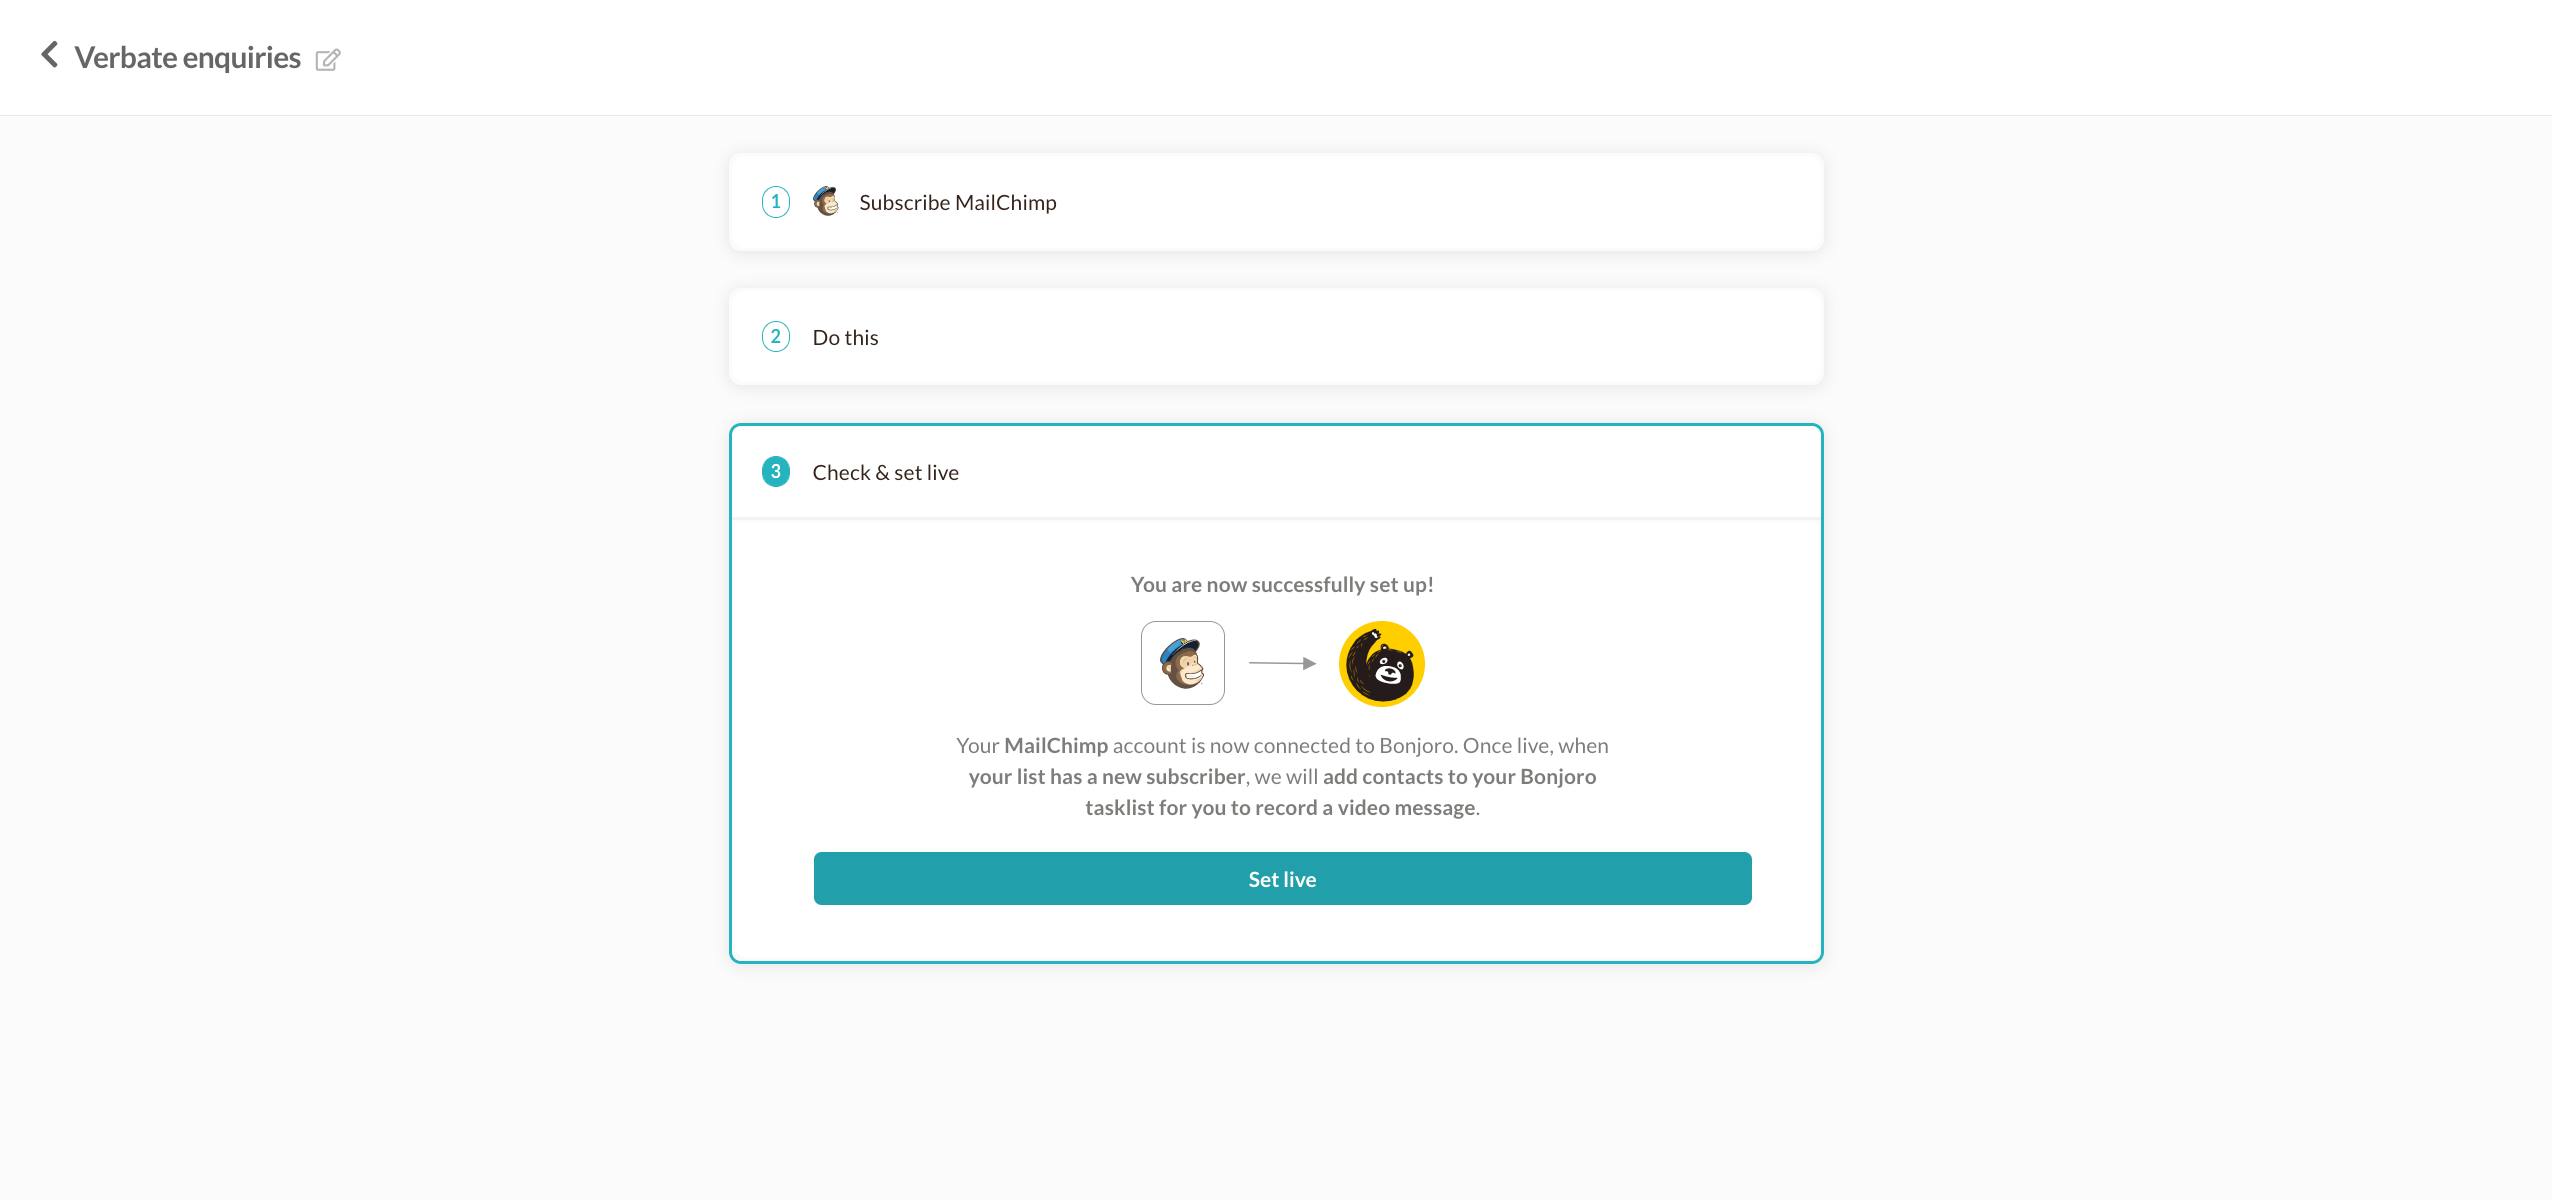Click the back arrow chevron

[x=49, y=55]
